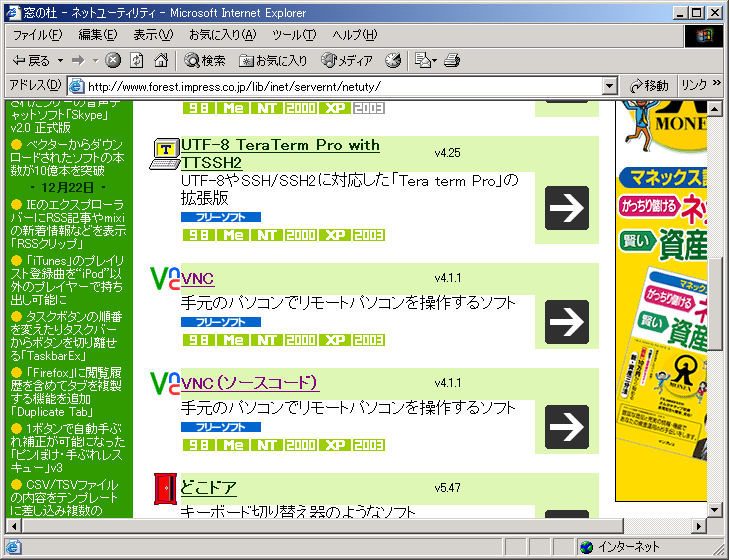Click the フリーソフト badge under VNC v4.1.1

point(221,322)
